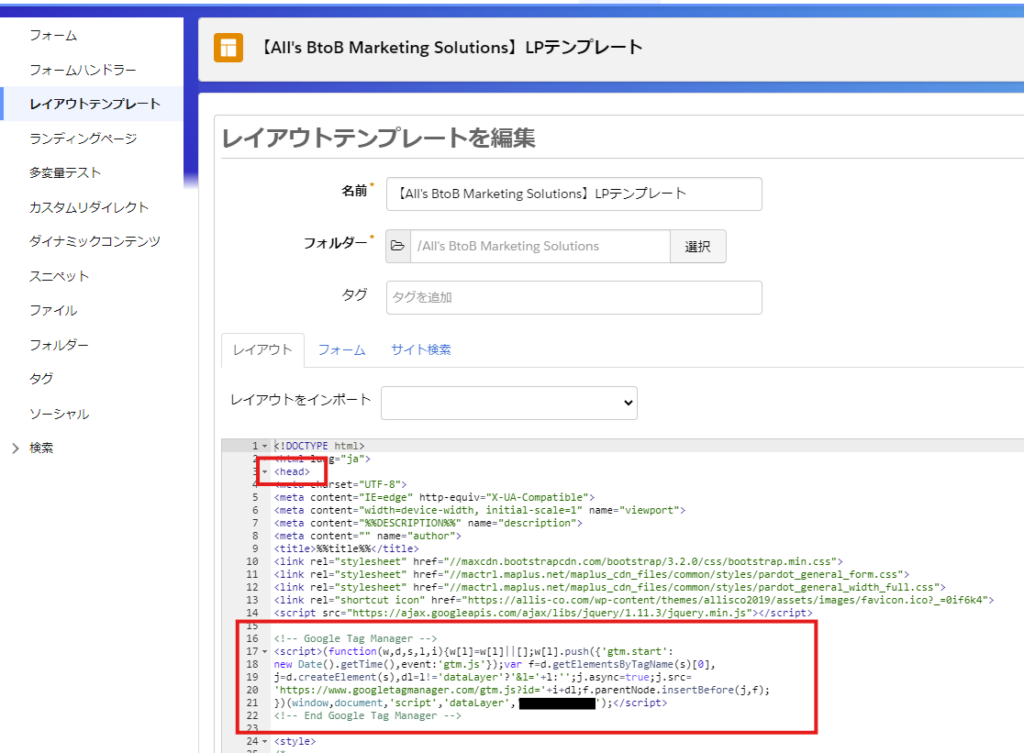Click into the 名前 text field

(x=573, y=194)
